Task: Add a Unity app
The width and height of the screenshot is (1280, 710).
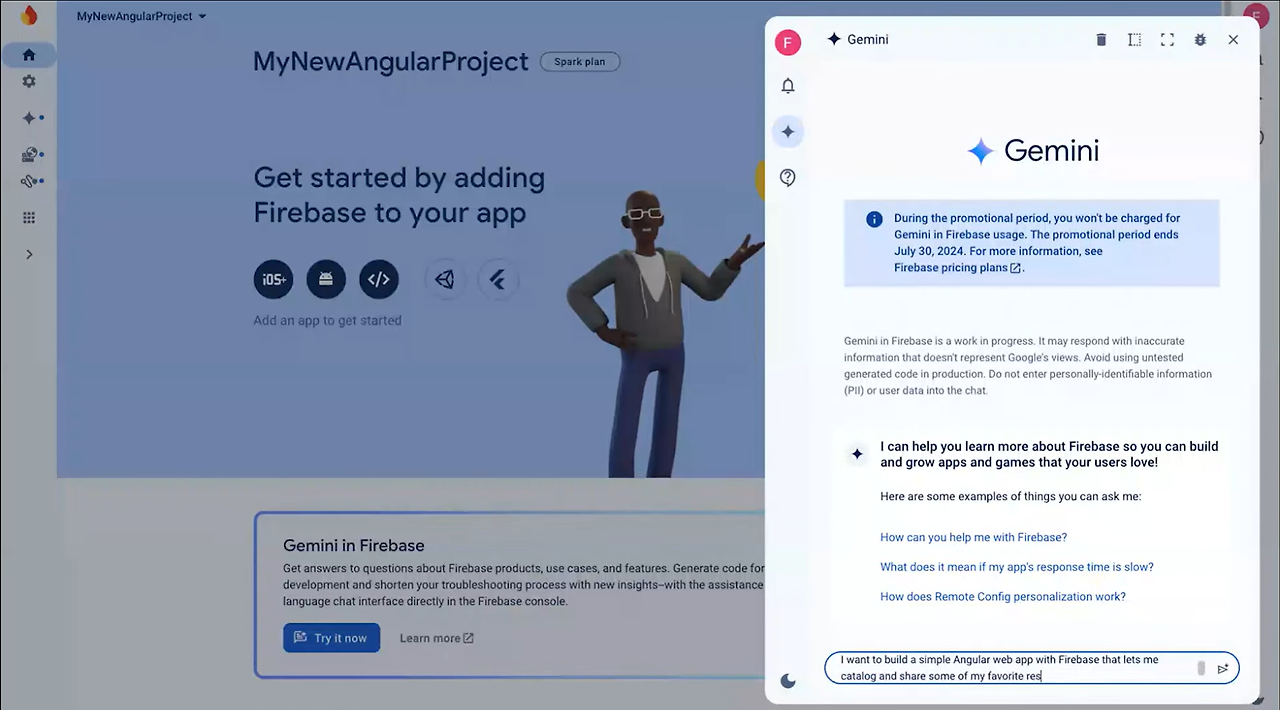Action: pos(445,279)
